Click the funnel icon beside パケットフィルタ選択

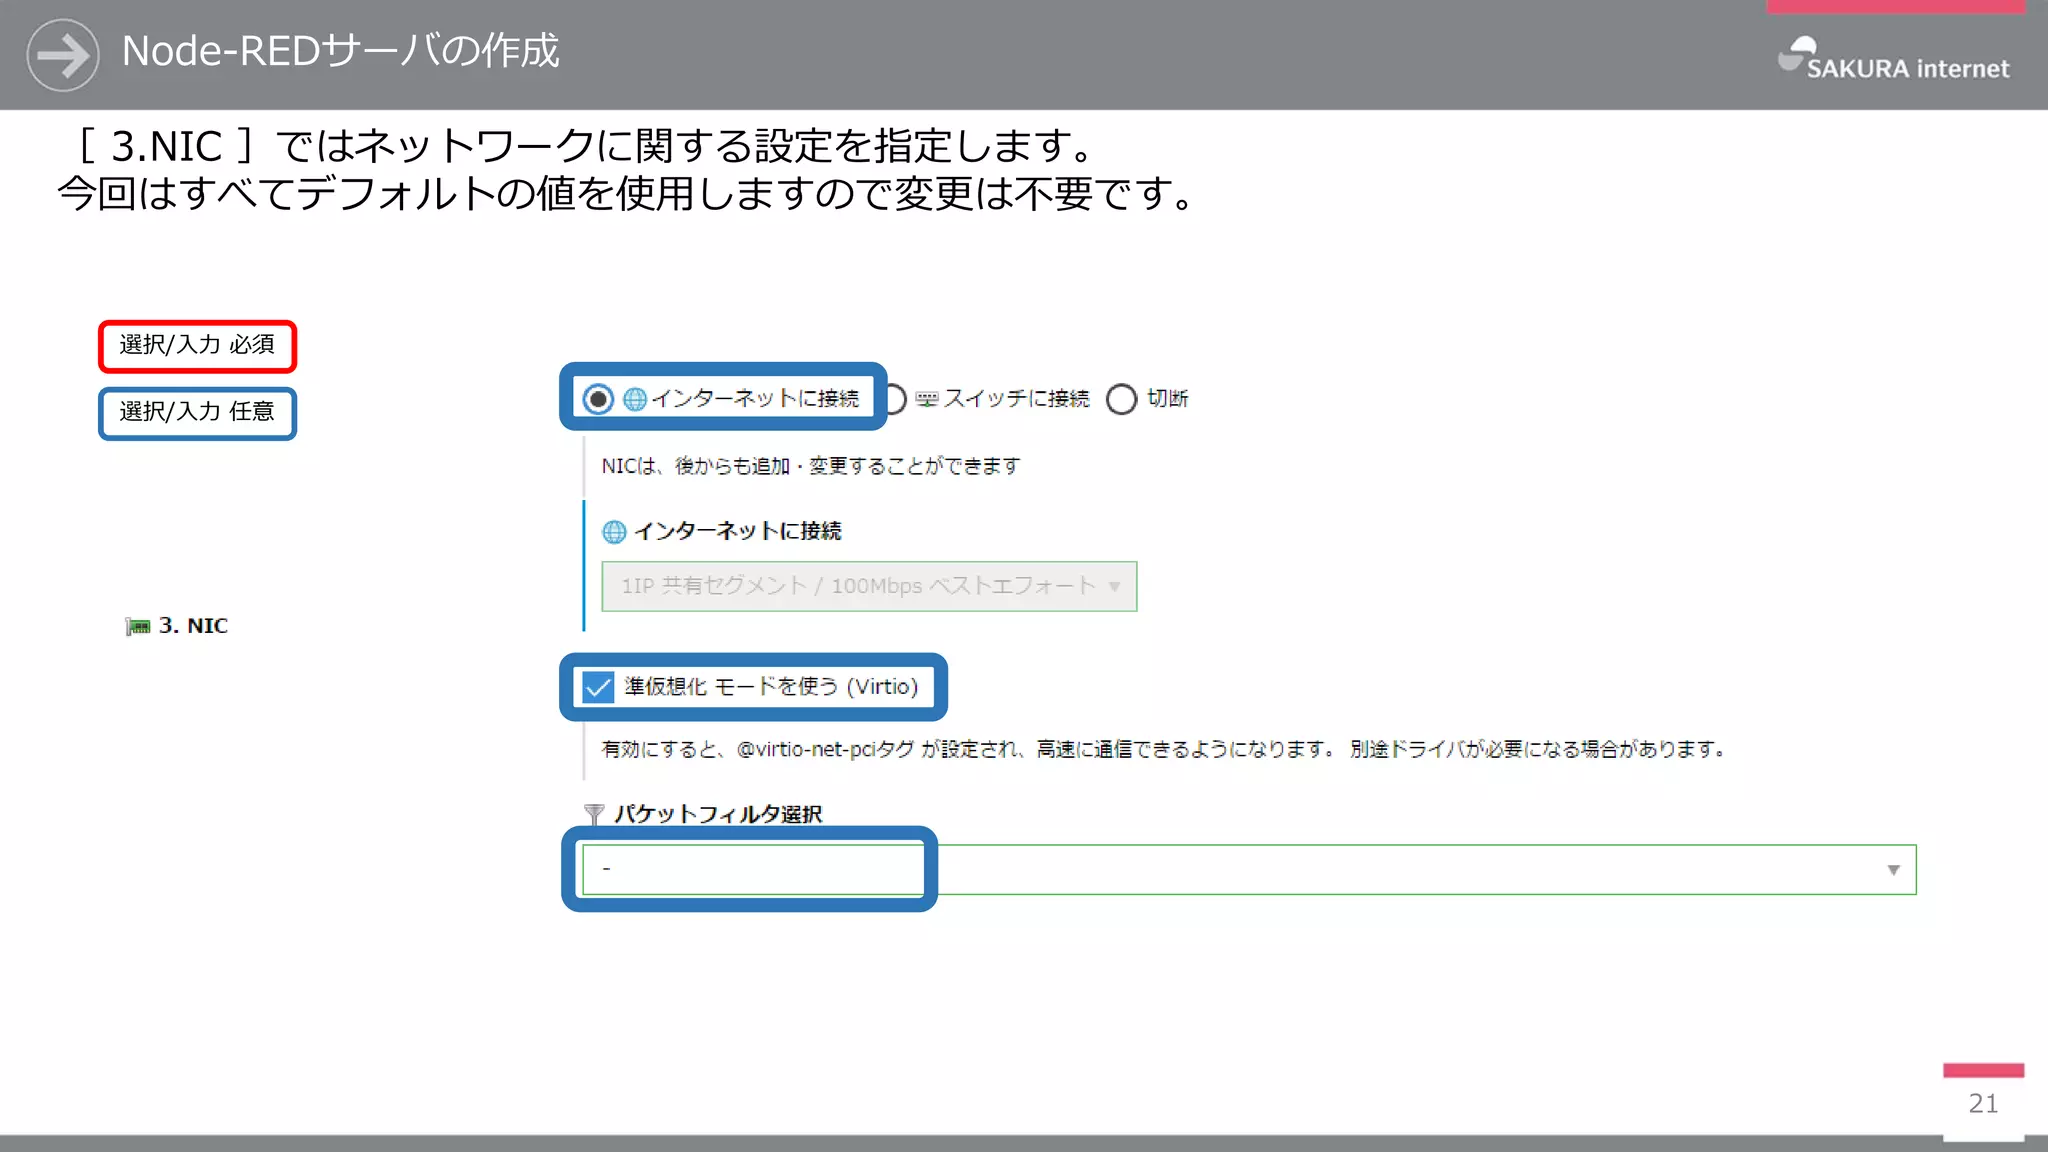(594, 814)
